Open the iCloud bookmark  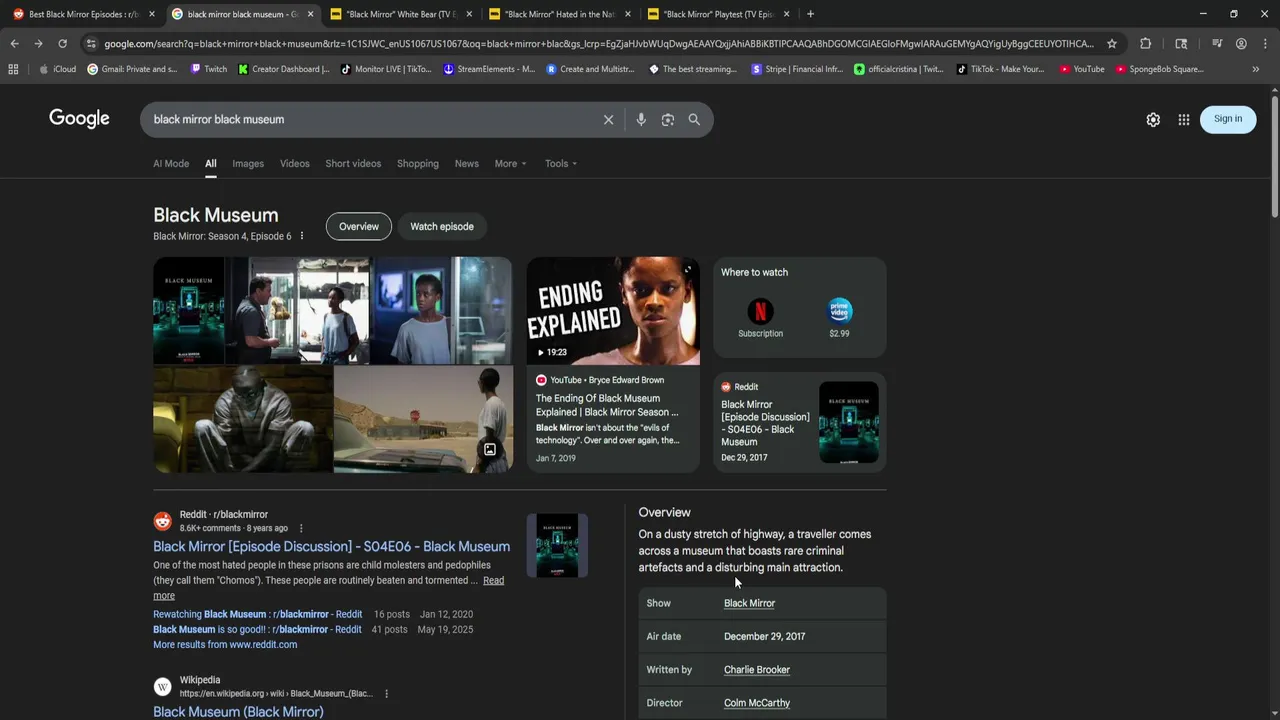(x=58, y=69)
